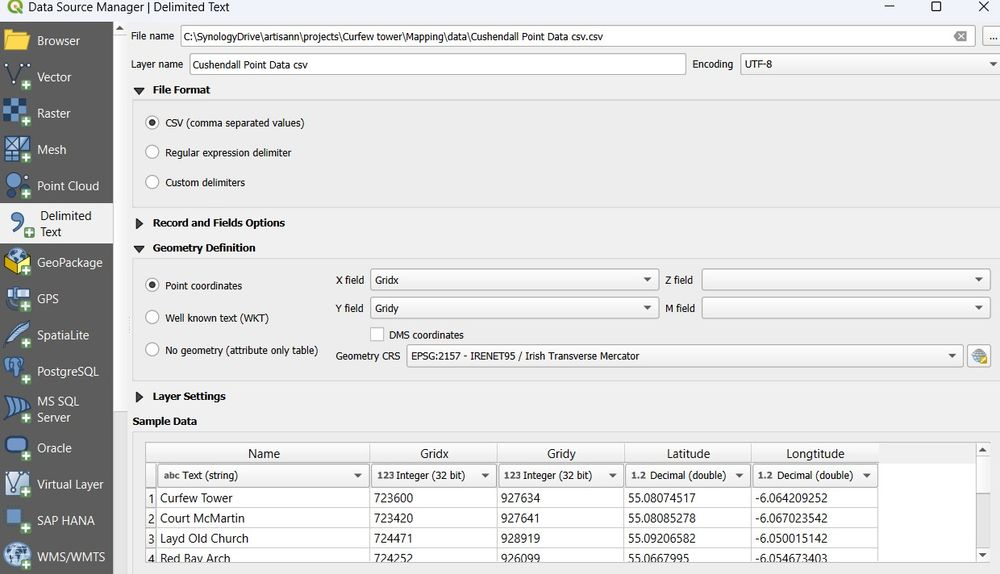Collapse the Geometry Definition section
The width and height of the screenshot is (1000, 574).
coord(139,249)
